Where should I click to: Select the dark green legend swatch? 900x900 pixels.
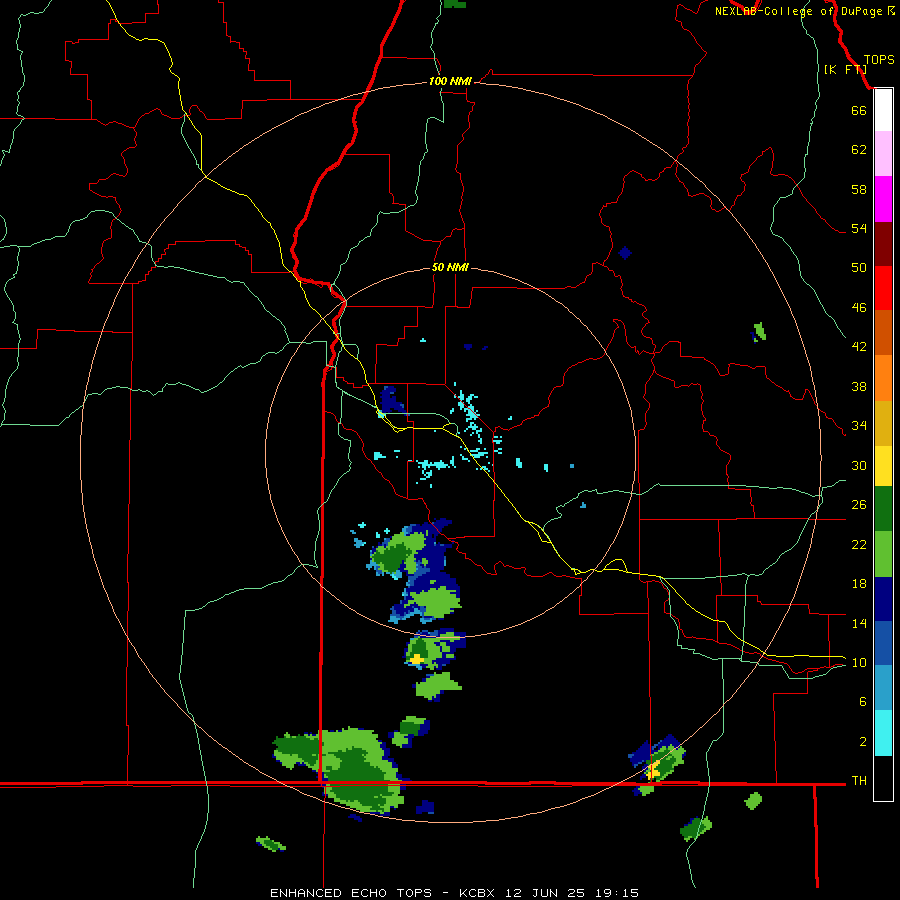click(x=883, y=509)
